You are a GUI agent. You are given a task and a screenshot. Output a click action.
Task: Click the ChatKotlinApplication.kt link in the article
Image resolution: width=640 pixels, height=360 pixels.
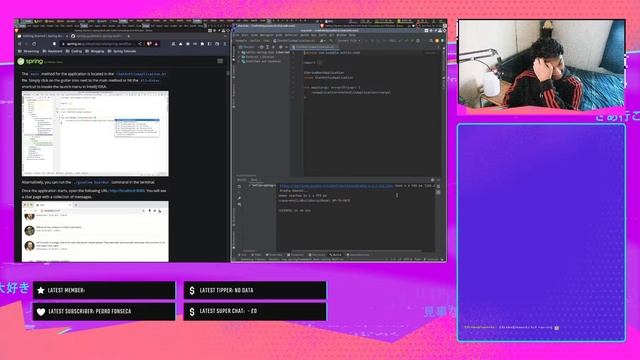point(141,74)
